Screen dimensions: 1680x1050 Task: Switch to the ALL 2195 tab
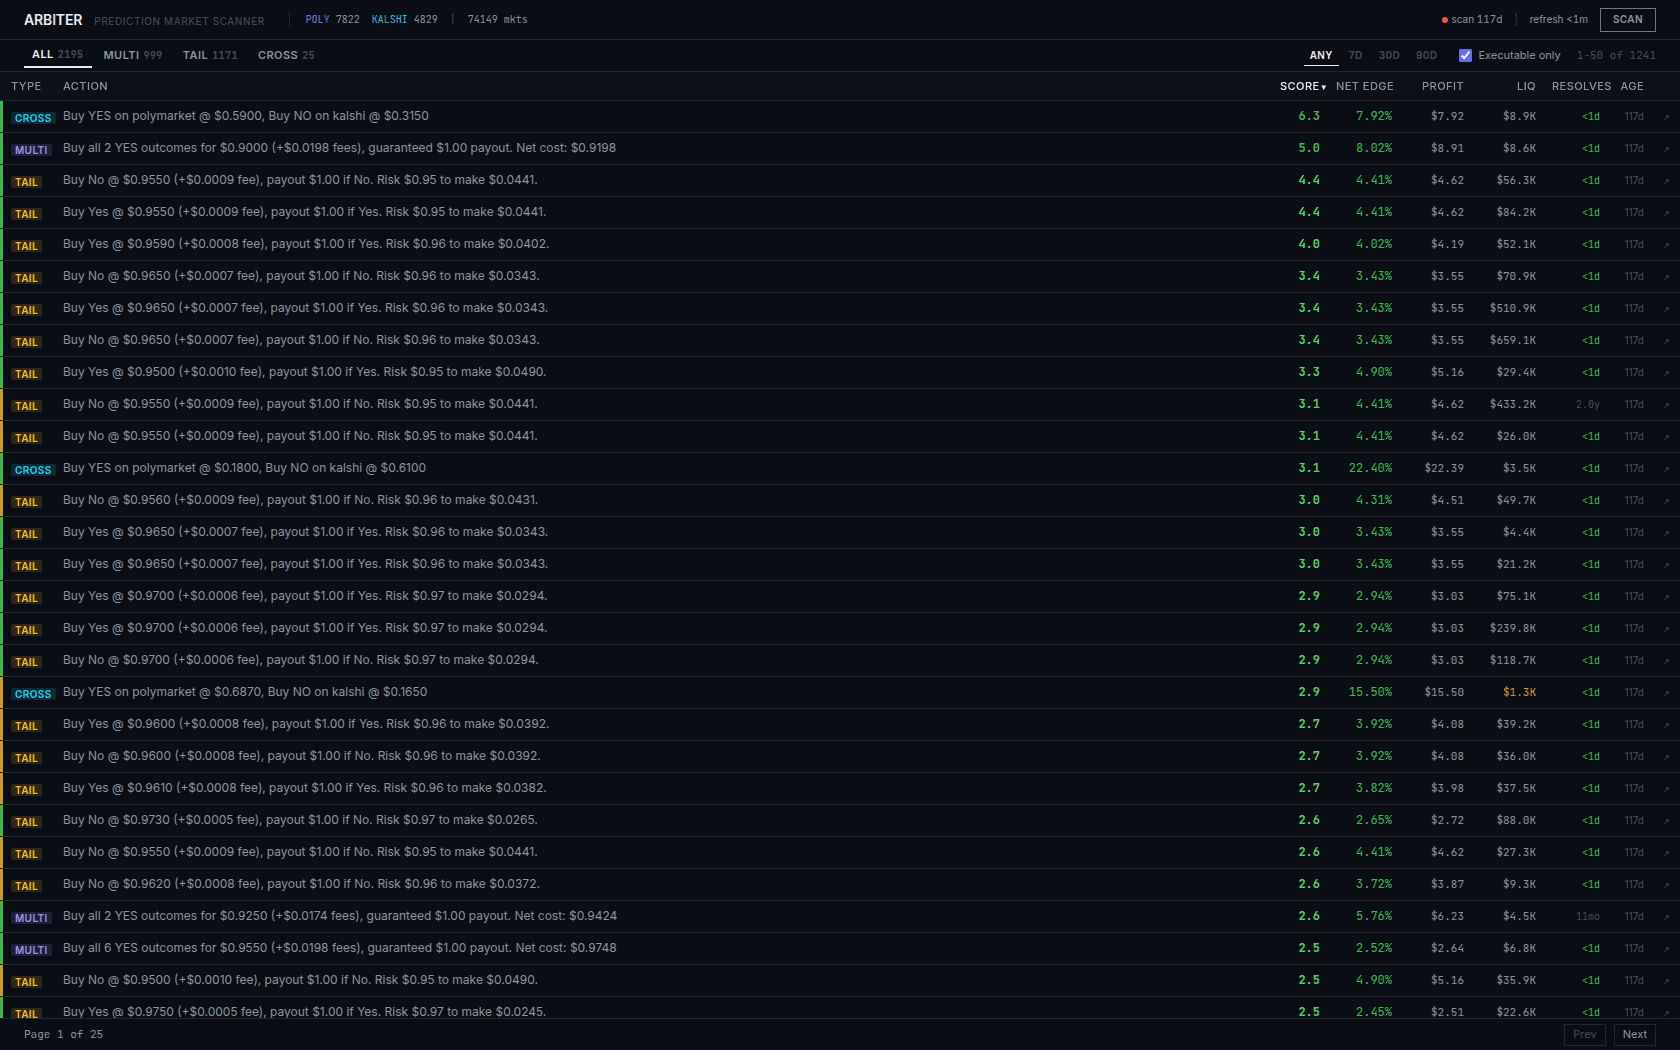[57, 55]
